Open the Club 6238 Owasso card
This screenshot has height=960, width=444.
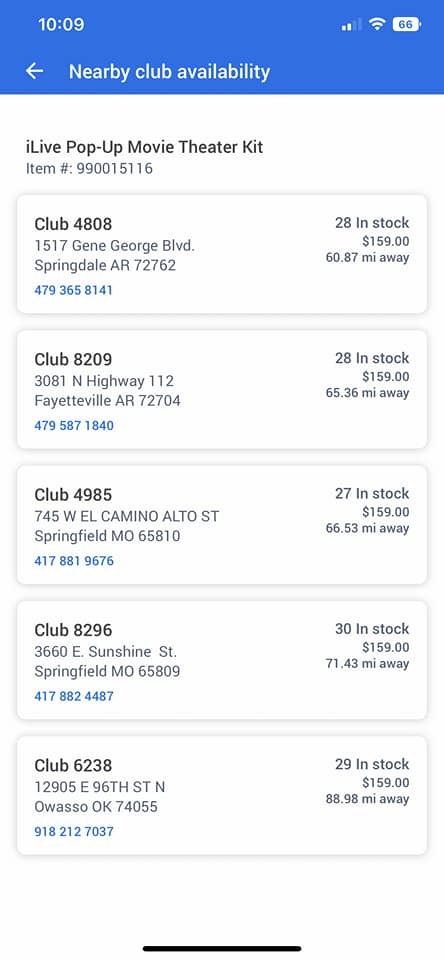pos(222,795)
